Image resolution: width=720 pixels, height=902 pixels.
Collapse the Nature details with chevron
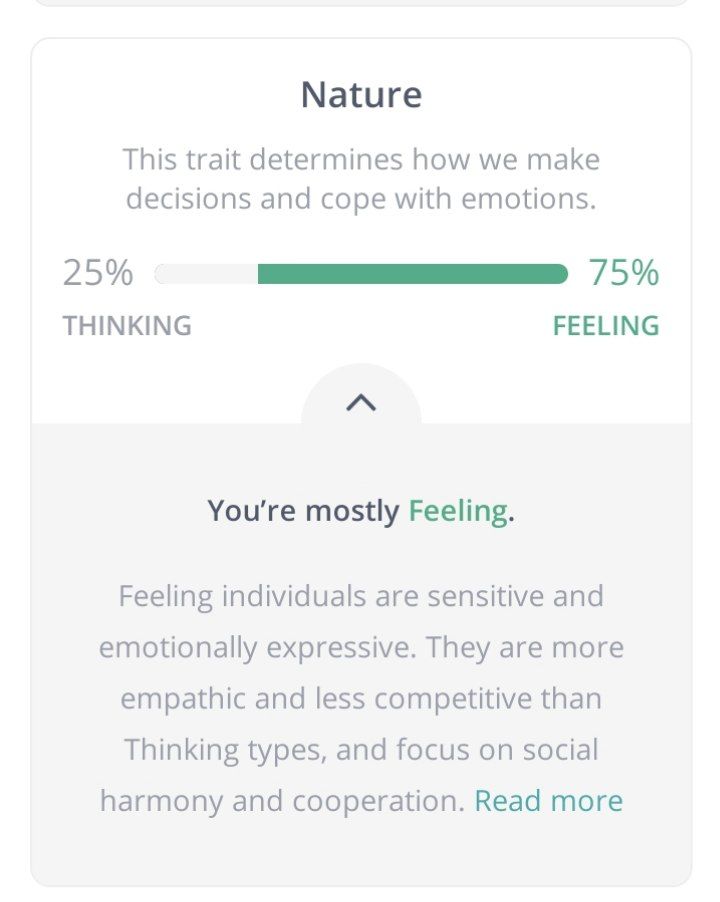point(361,403)
